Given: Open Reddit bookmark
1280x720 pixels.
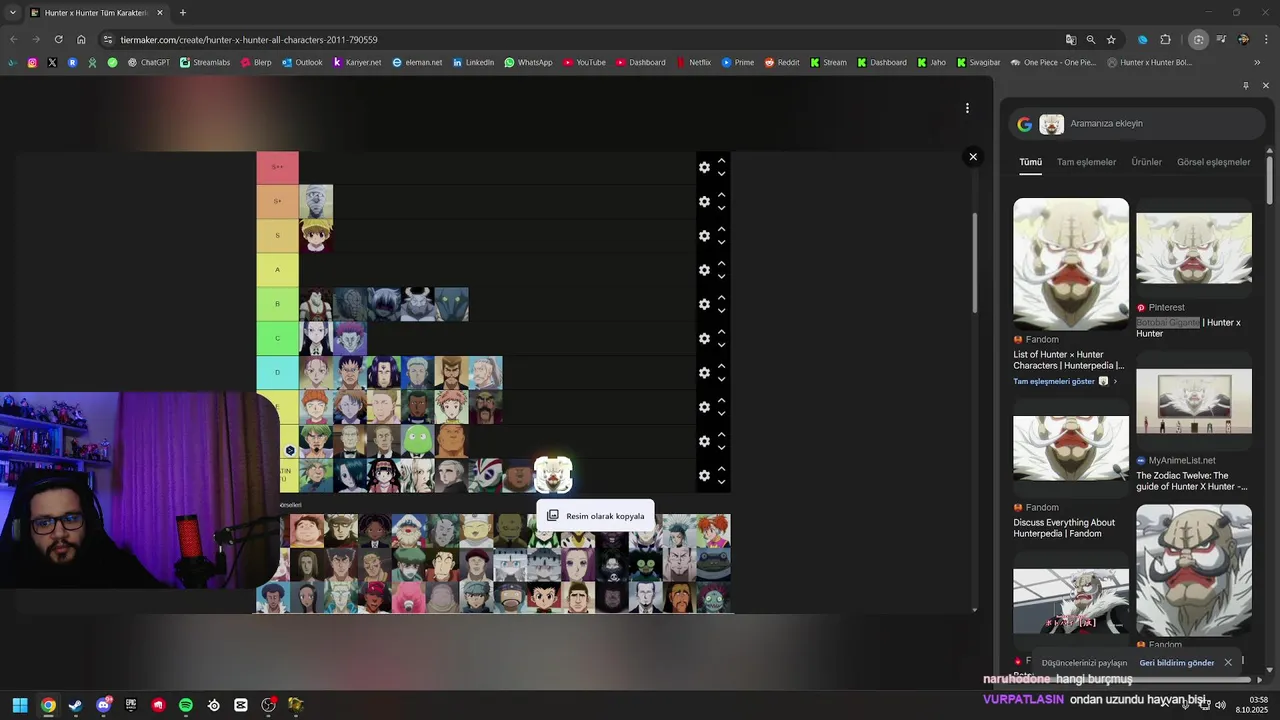Looking at the screenshot, I should pyautogui.click(x=782, y=62).
